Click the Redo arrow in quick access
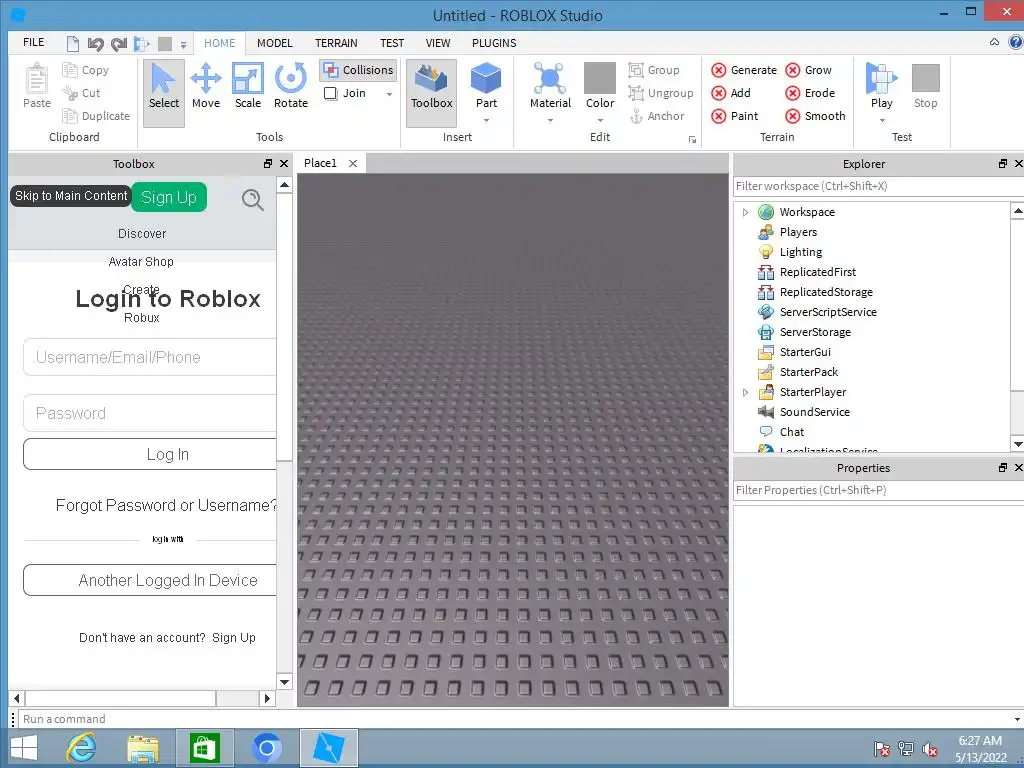Viewport: 1024px width, 768px height. [x=118, y=44]
